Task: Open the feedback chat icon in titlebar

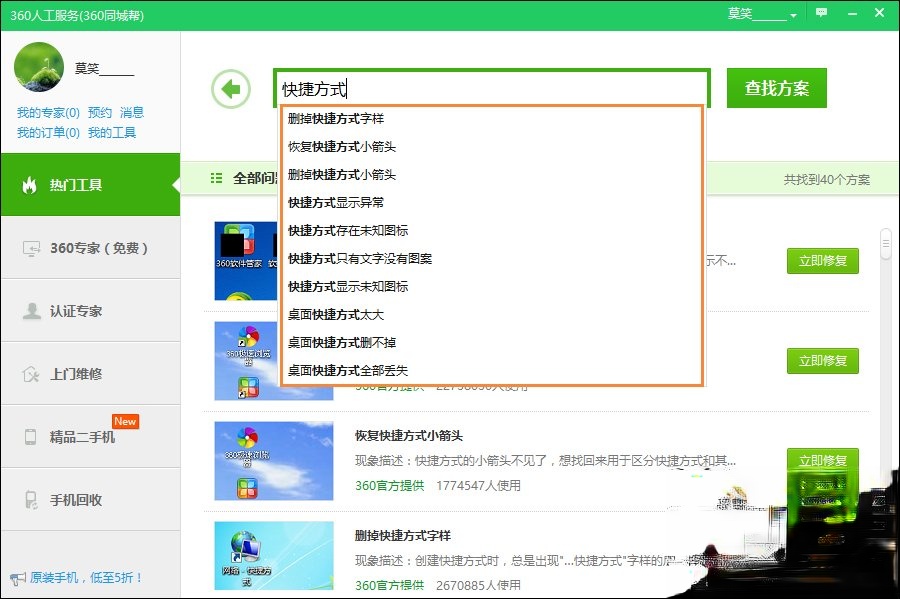Action: 822,13
